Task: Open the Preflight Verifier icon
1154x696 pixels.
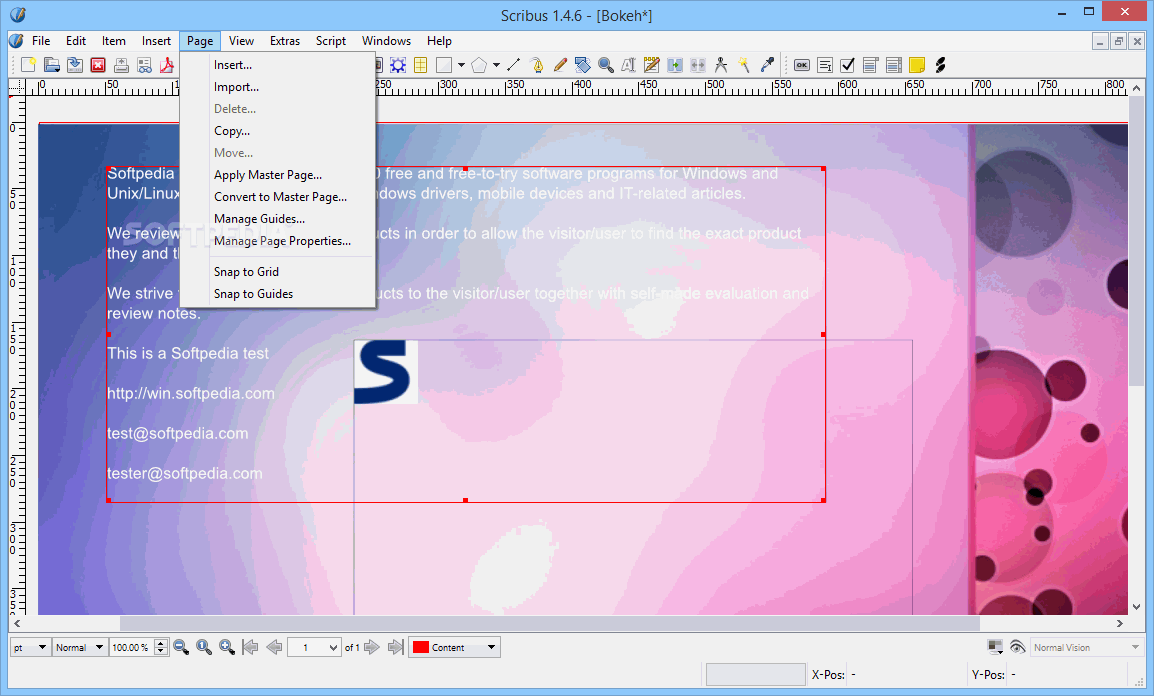Action: pyautogui.click(x=144, y=65)
